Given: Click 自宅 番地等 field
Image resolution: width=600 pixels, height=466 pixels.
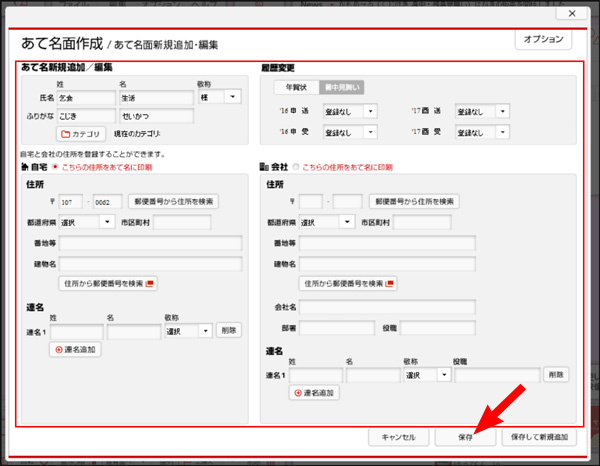Looking at the screenshot, I should point(150,243).
